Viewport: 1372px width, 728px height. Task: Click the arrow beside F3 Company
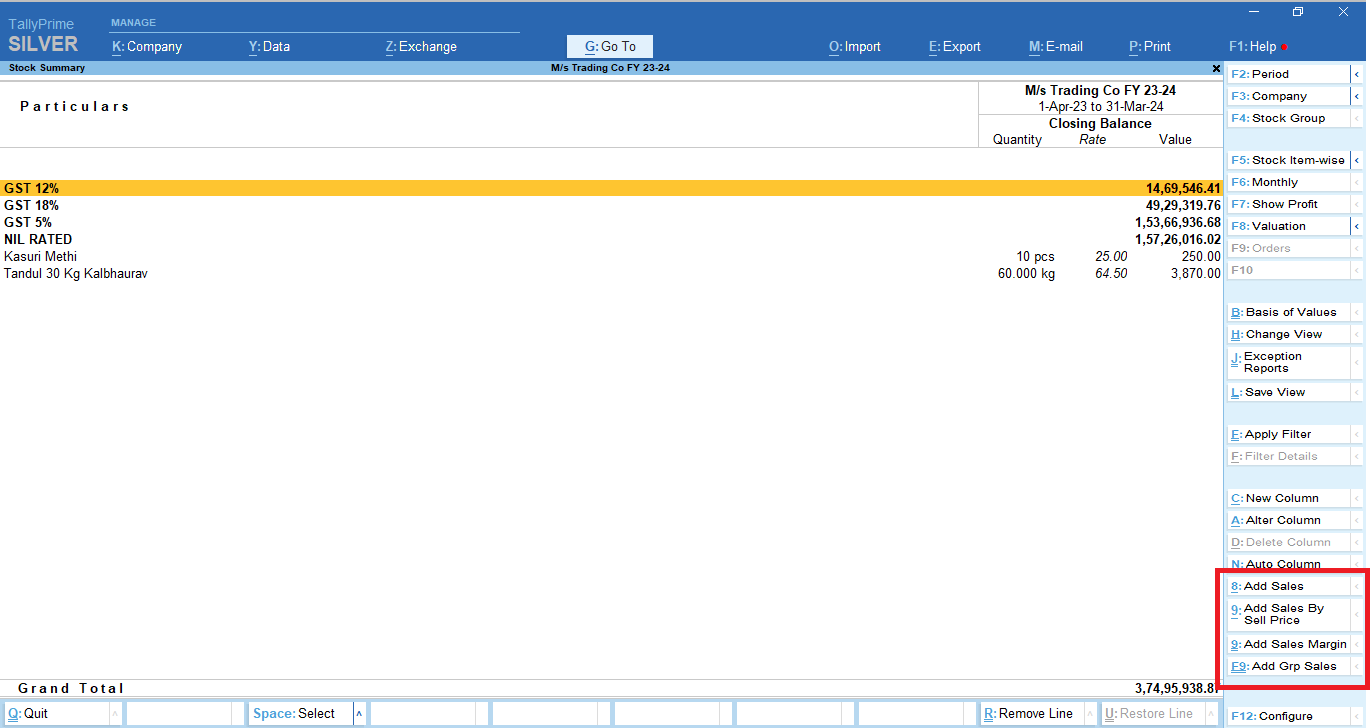point(1357,96)
